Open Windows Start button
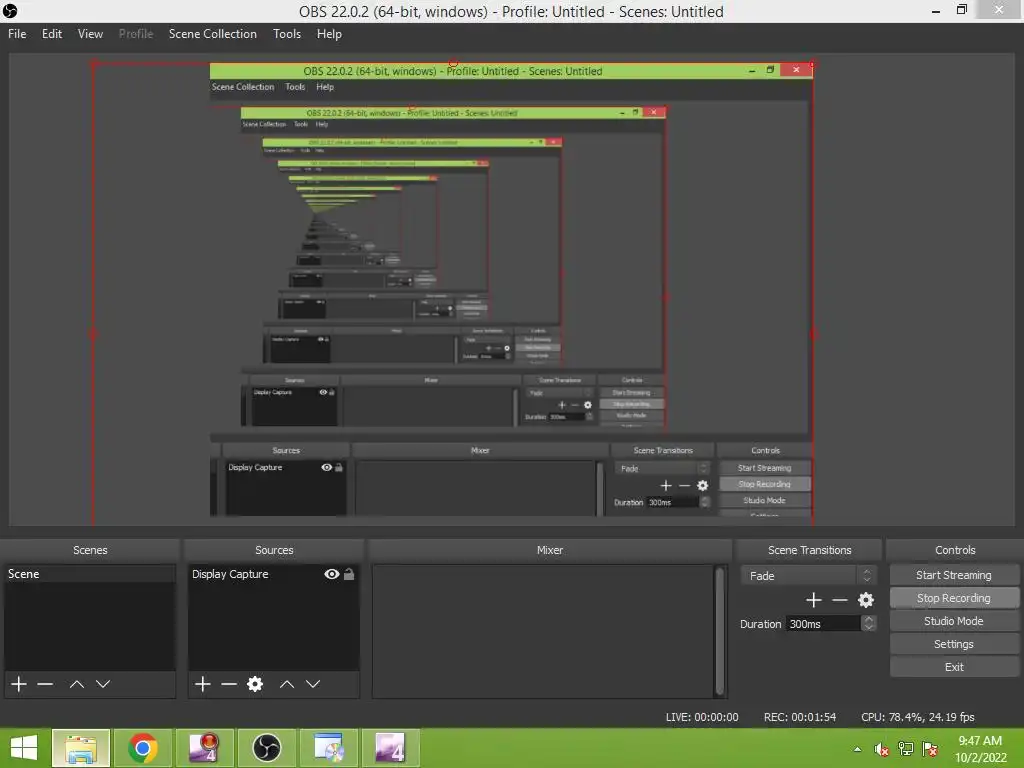 (24, 748)
